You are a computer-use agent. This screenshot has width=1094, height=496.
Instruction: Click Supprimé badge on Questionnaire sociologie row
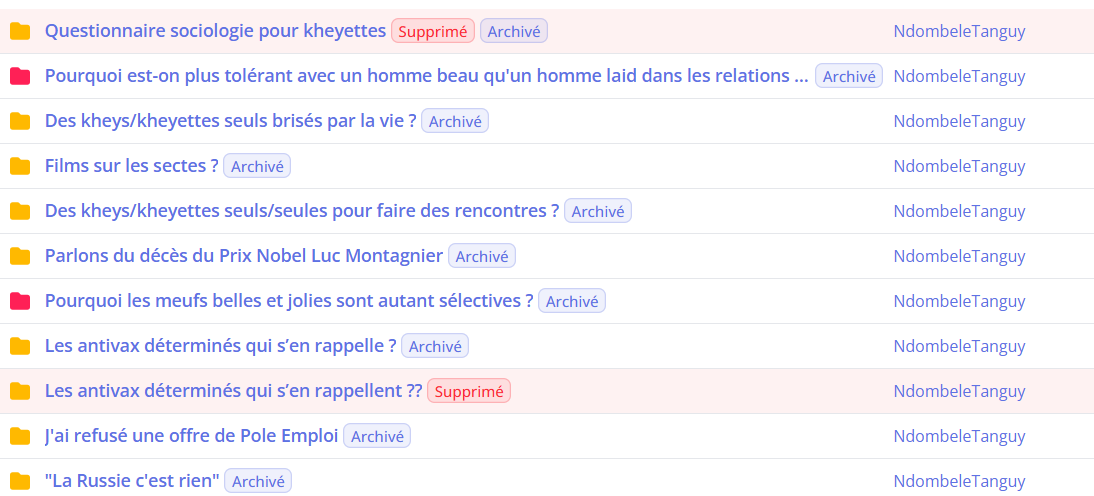pyautogui.click(x=433, y=31)
